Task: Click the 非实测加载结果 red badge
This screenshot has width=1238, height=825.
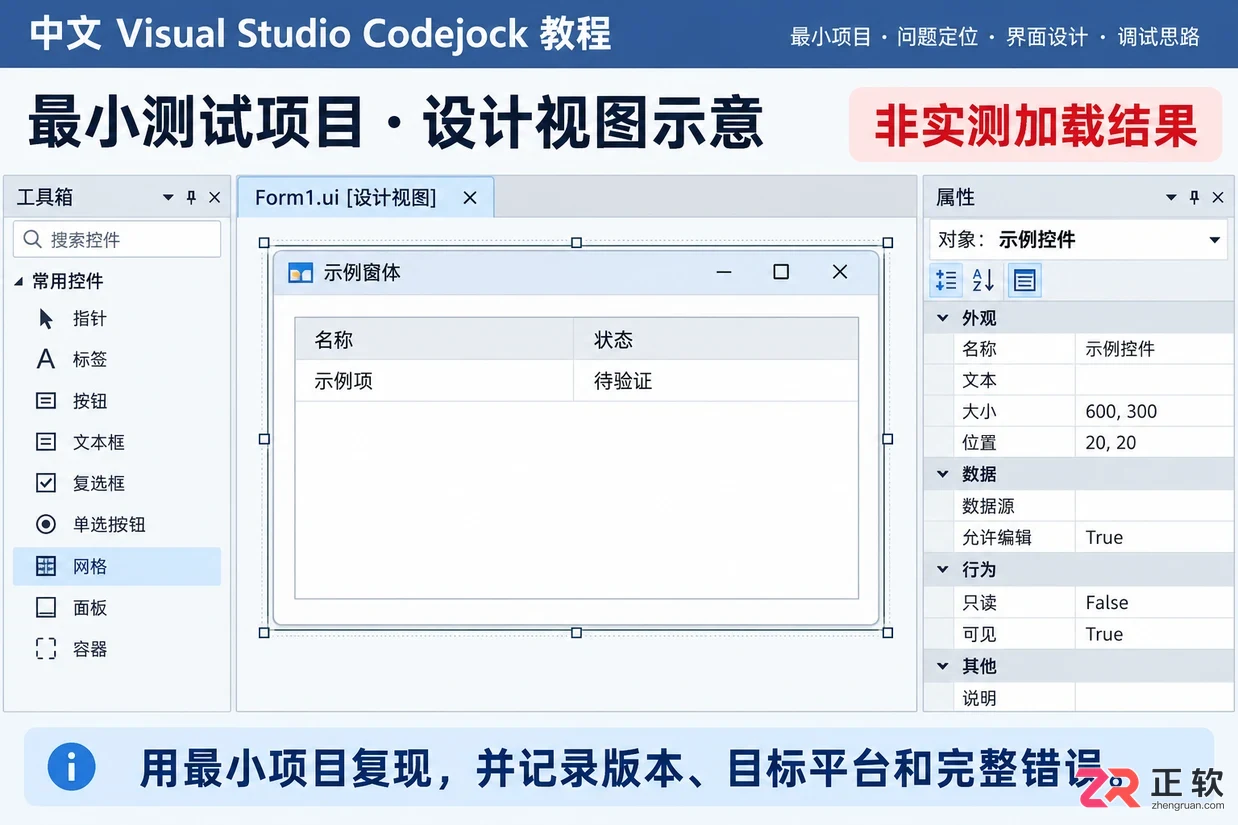Action: click(x=1036, y=125)
